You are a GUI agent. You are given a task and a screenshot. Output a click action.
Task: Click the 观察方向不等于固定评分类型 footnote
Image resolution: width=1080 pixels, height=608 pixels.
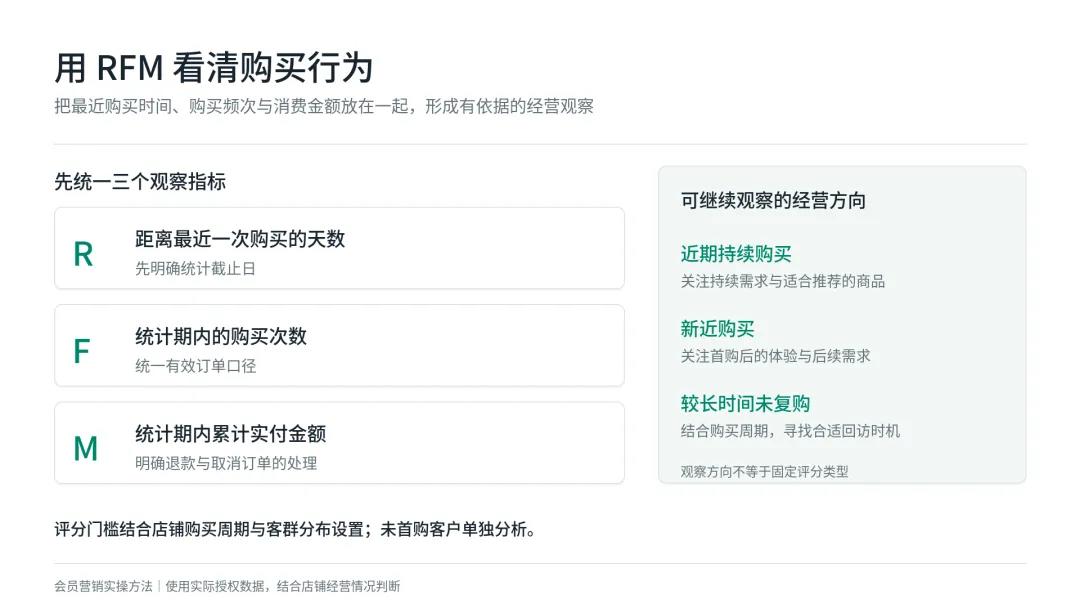click(765, 472)
